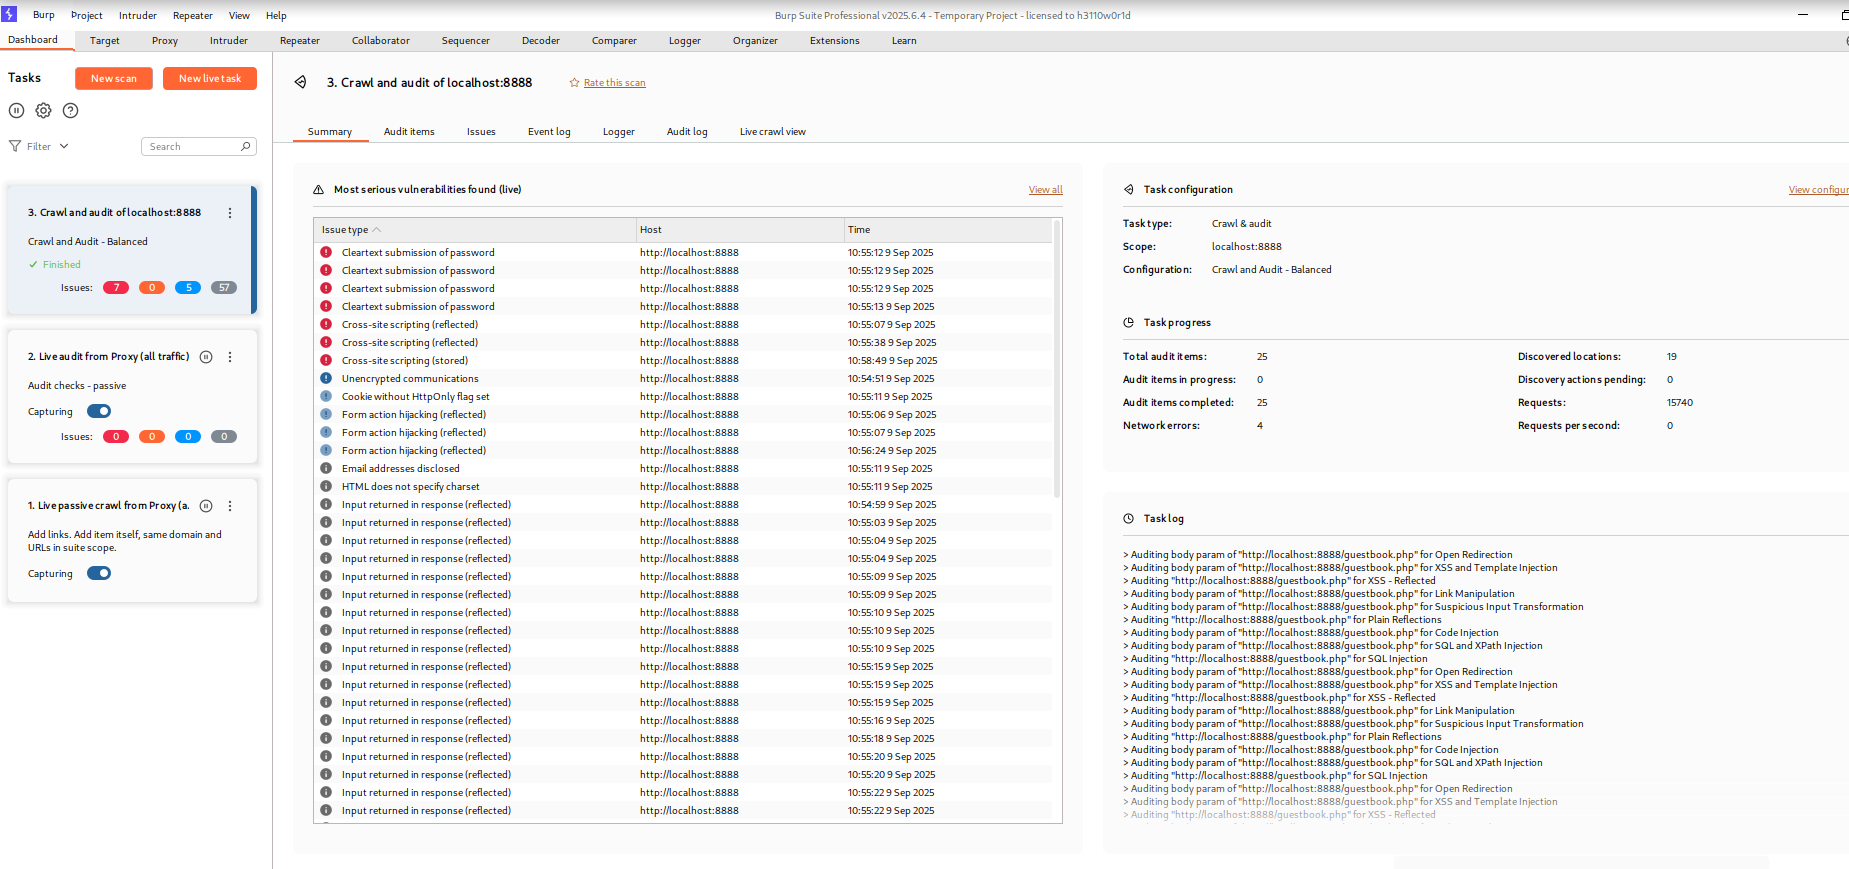Toggle Capturing for Live audit from Proxy
The height and width of the screenshot is (869, 1849).
point(99,411)
